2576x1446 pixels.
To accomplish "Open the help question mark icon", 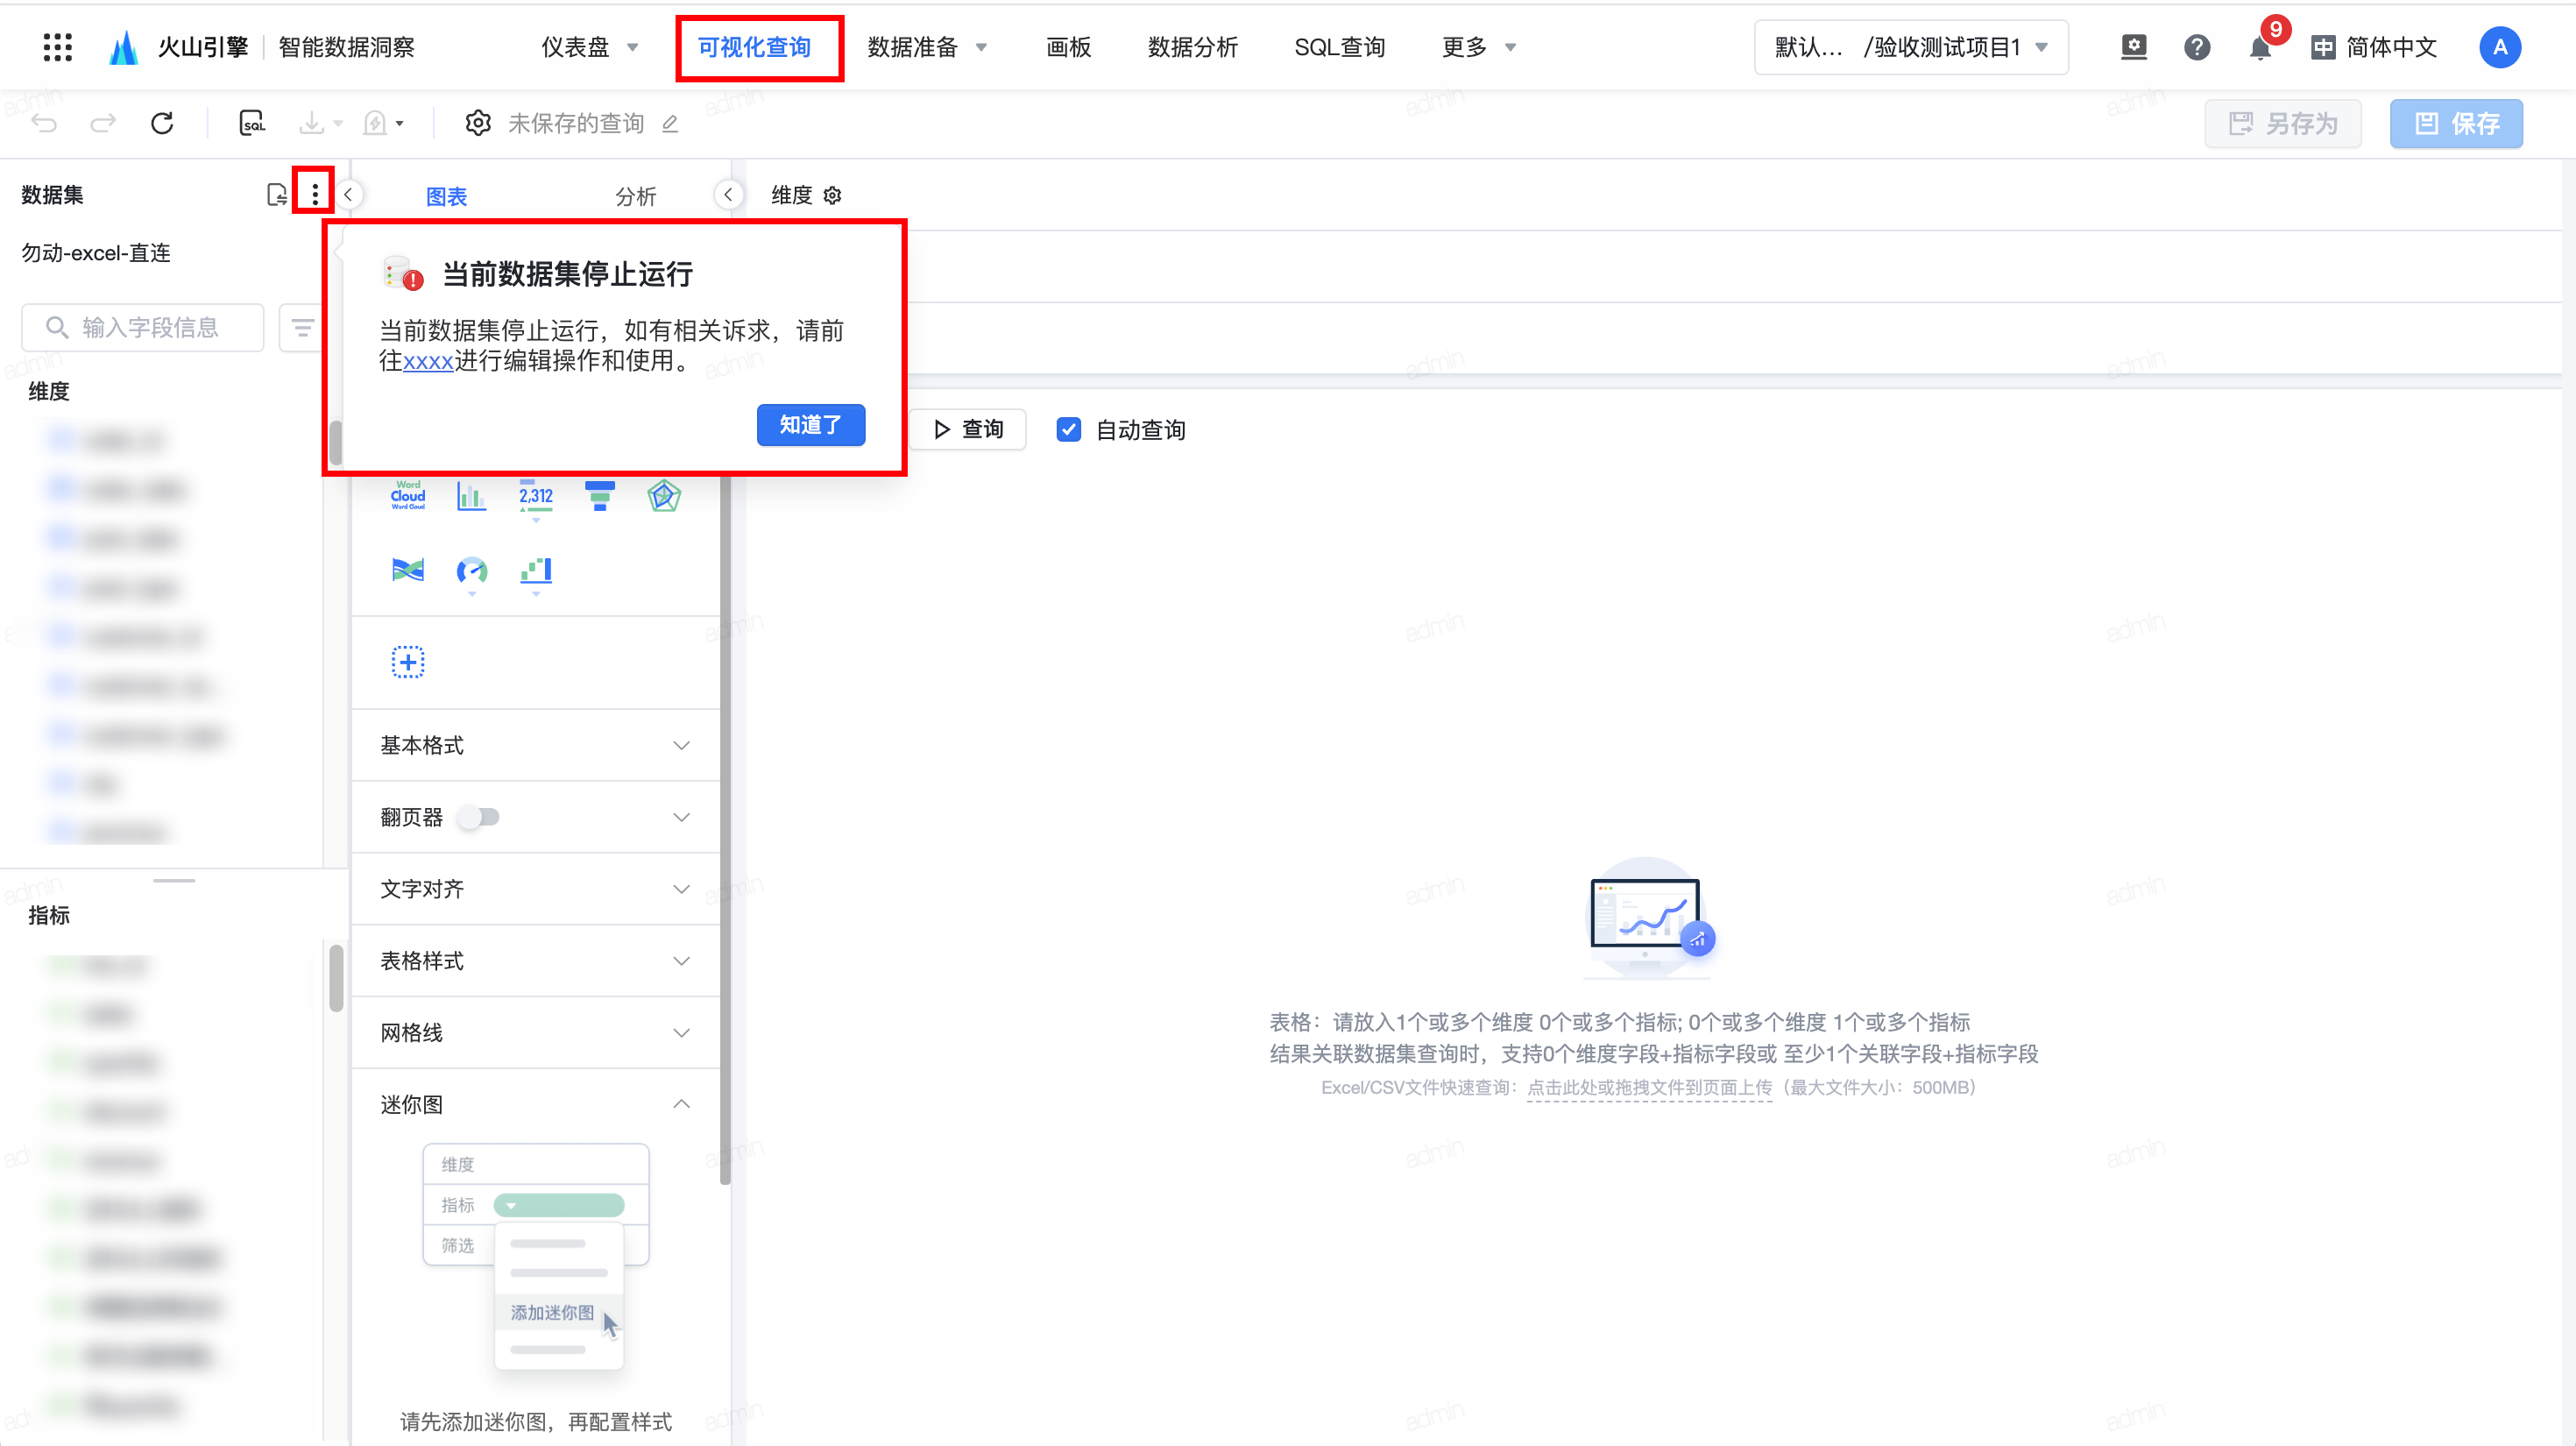I will 2197,47.
